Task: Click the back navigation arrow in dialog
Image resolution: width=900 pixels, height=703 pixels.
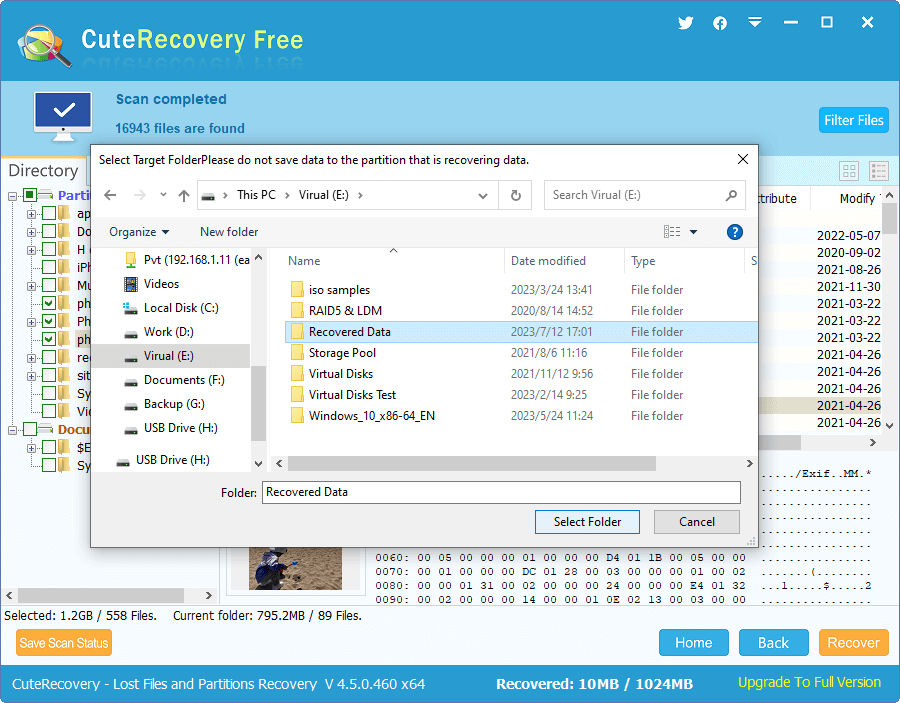Action: click(x=111, y=196)
